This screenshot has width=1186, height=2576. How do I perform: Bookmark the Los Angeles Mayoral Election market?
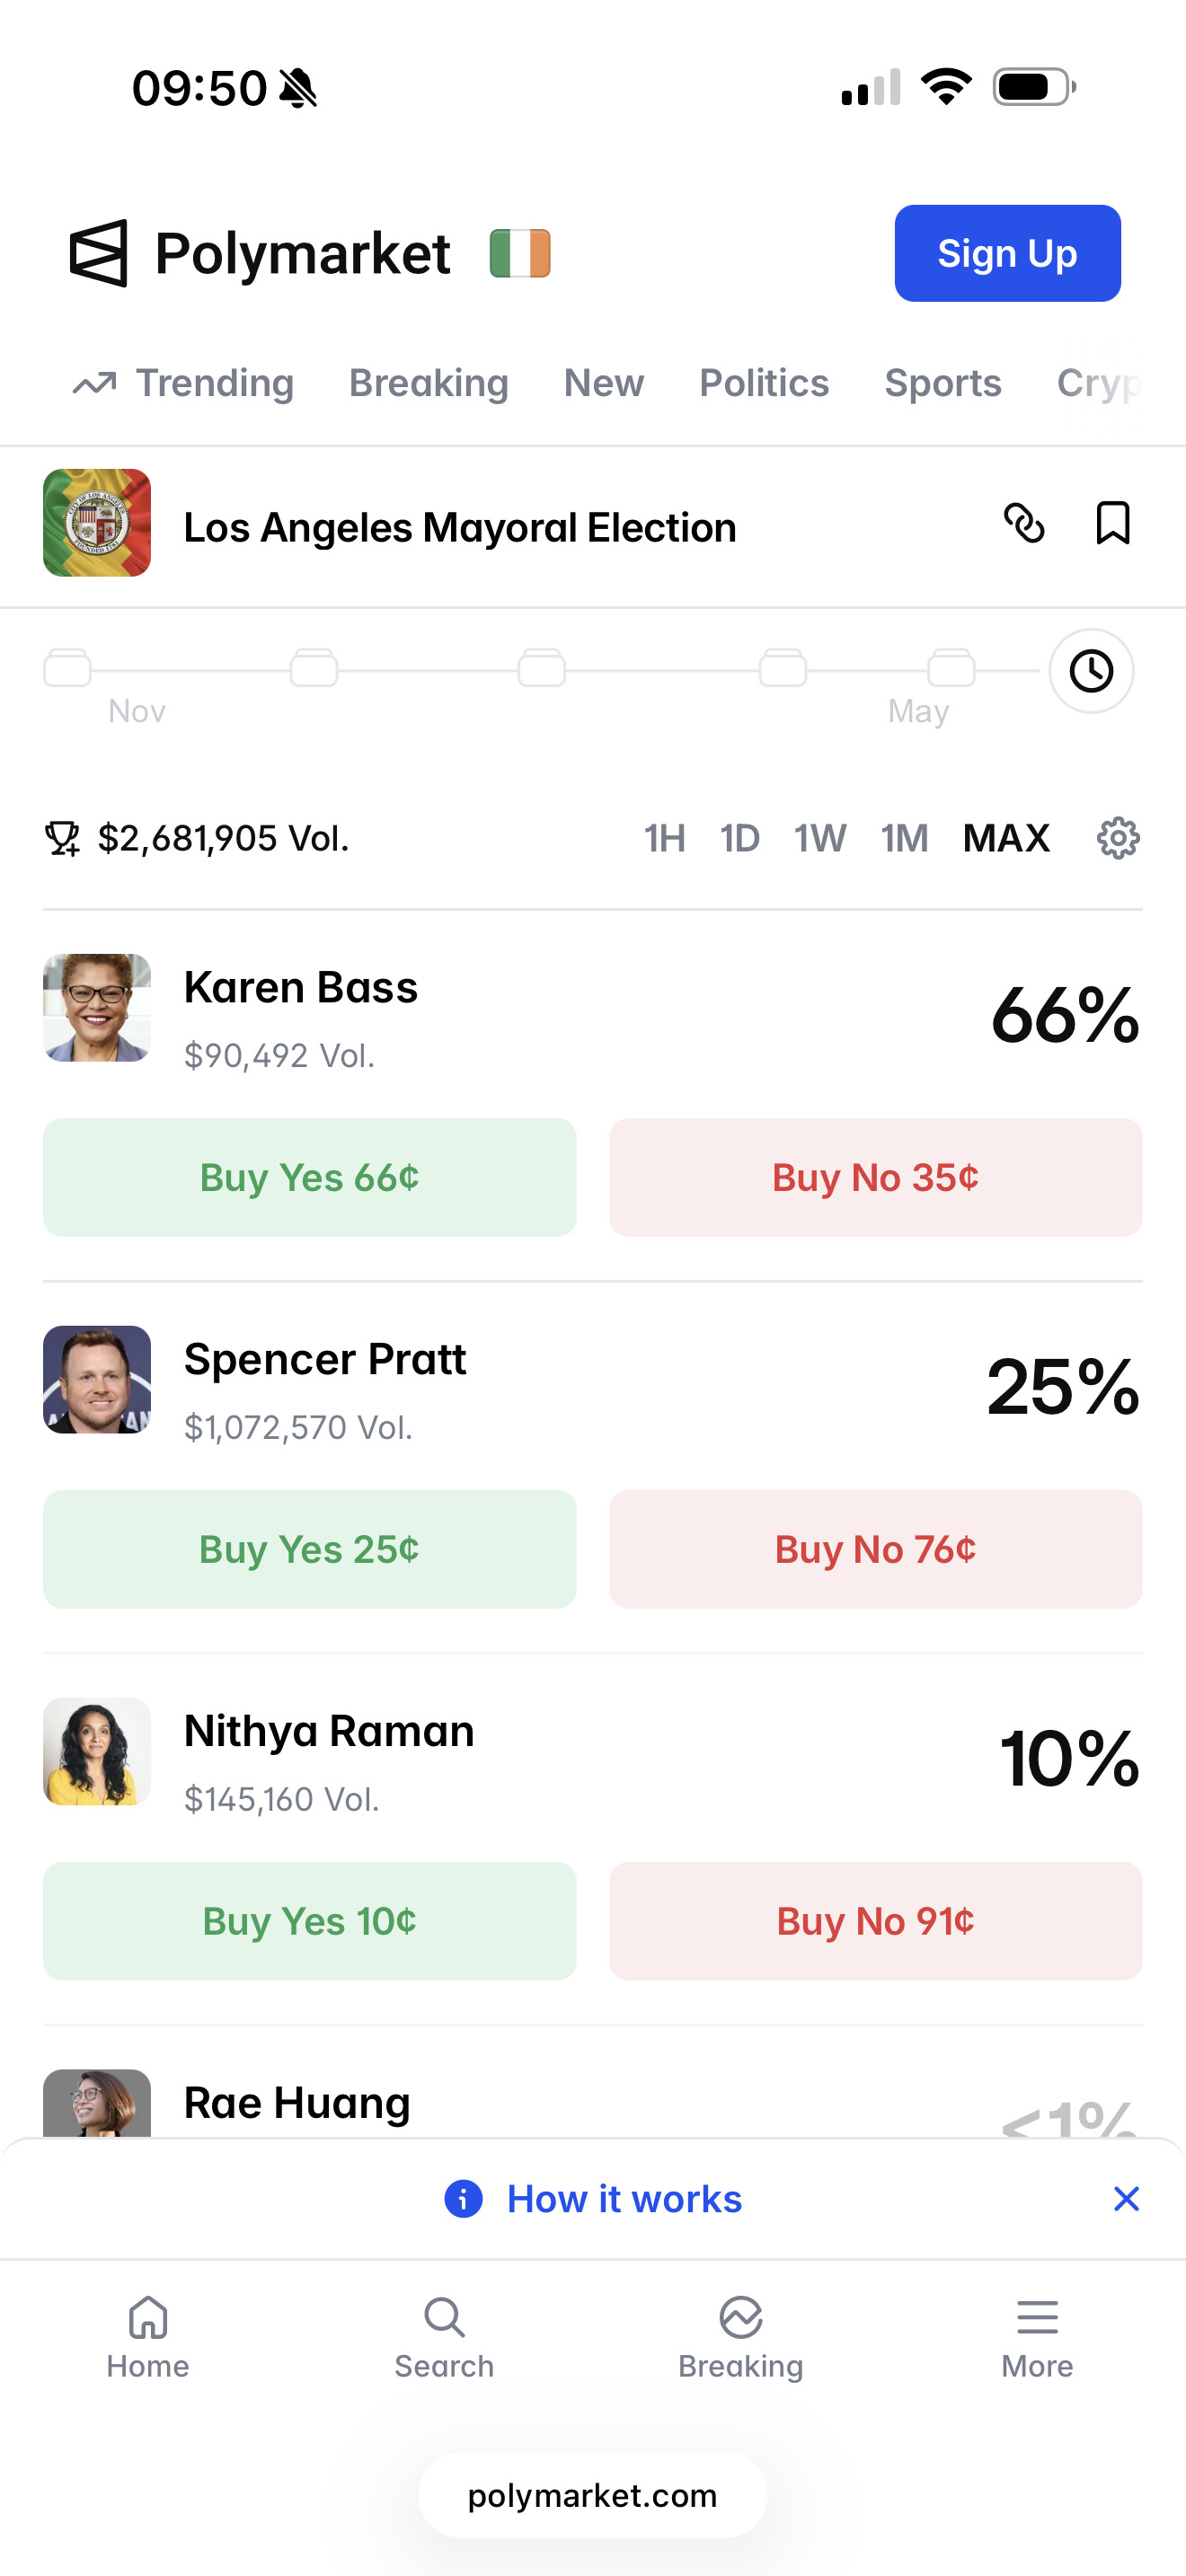pos(1112,523)
